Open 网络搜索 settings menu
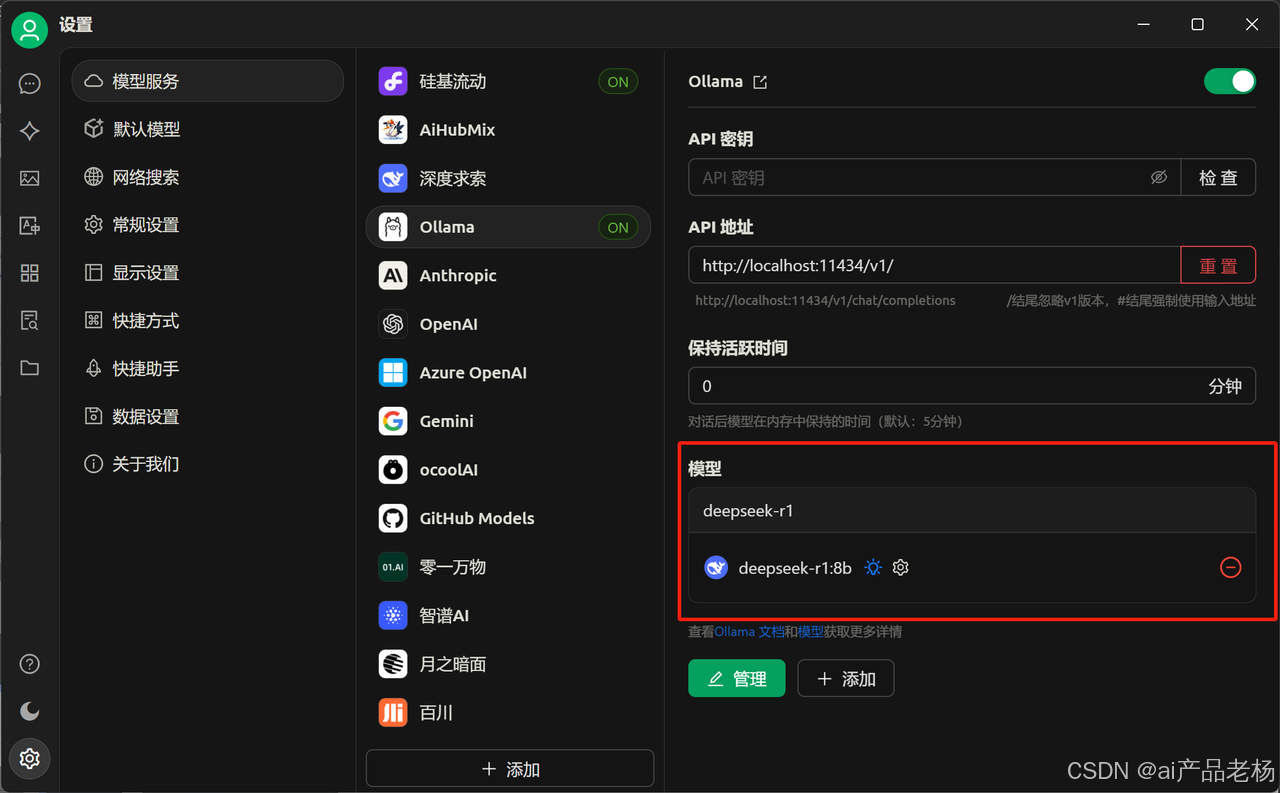Viewport: 1280px width, 793px height. click(x=208, y=177)
